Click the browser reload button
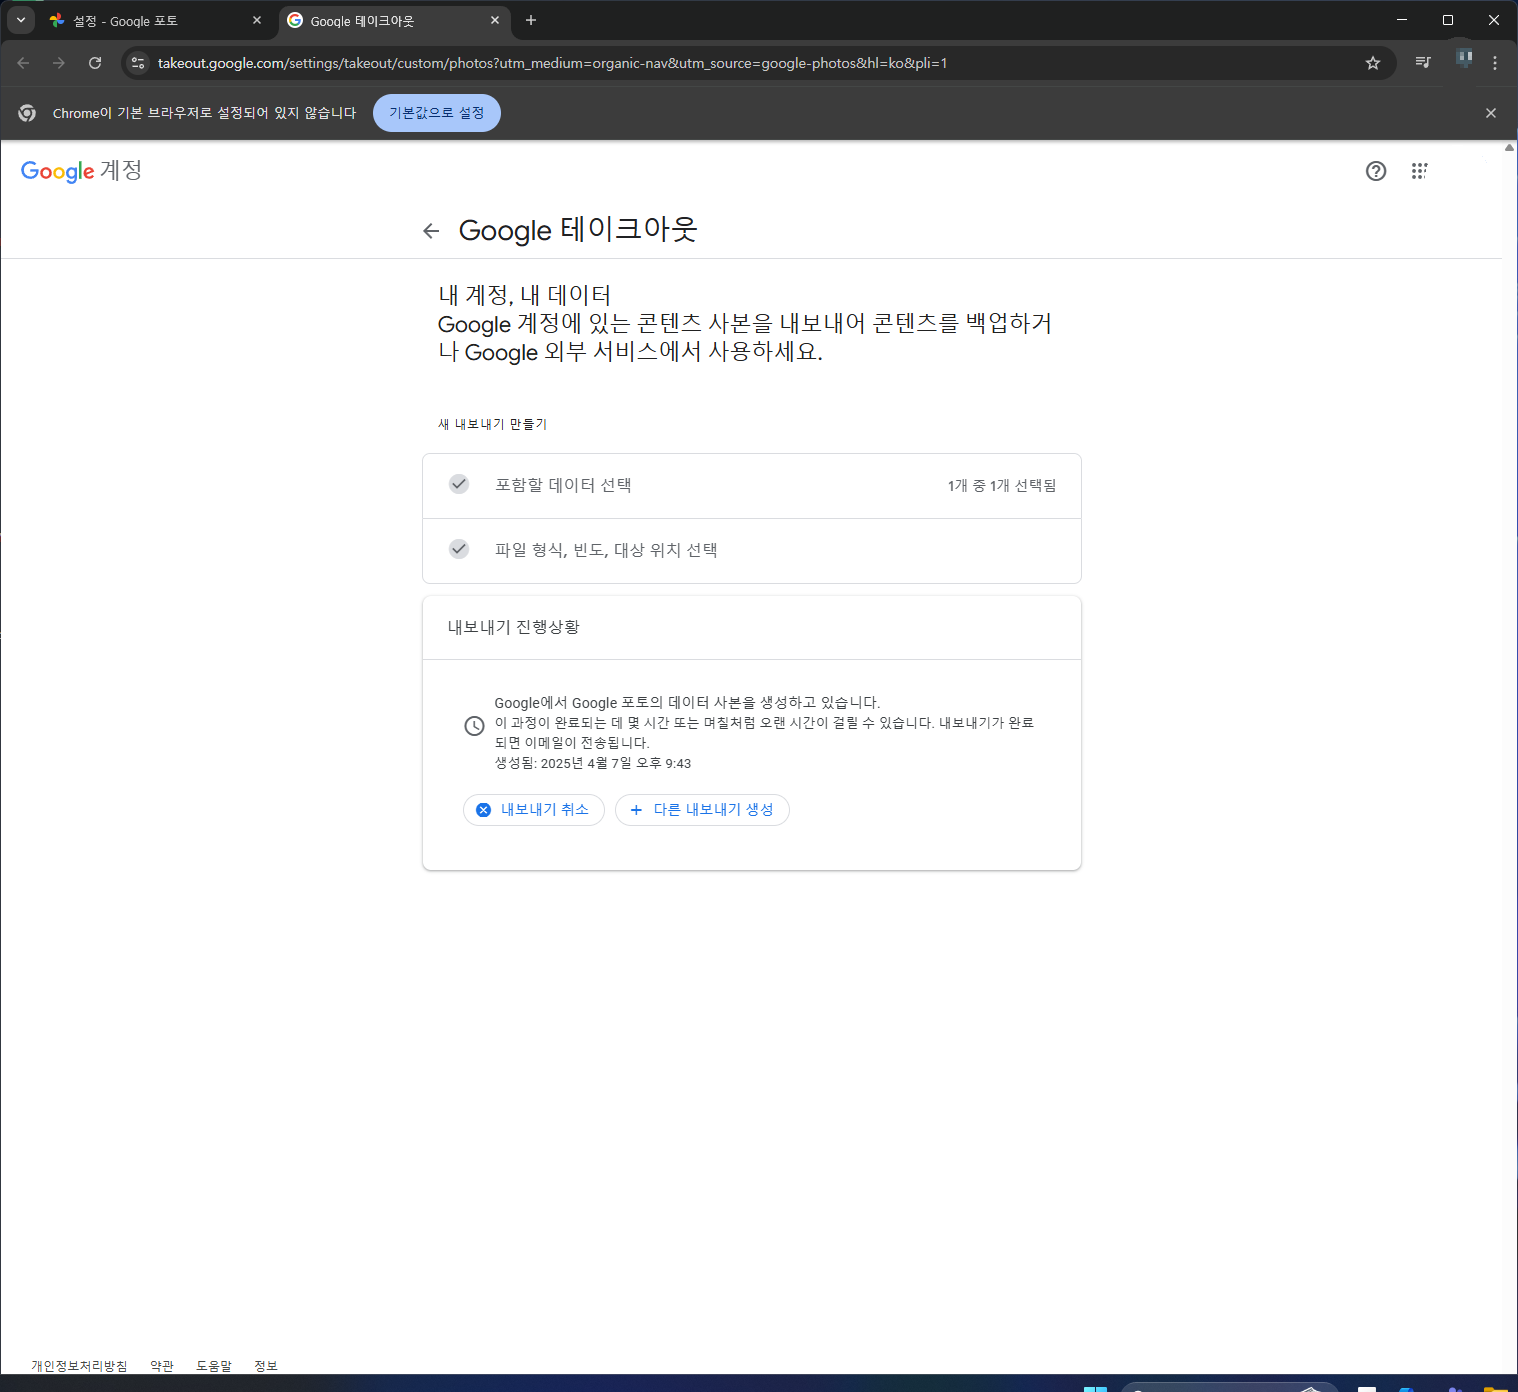Screen dimensions: 1518x1392 (95, 63)
